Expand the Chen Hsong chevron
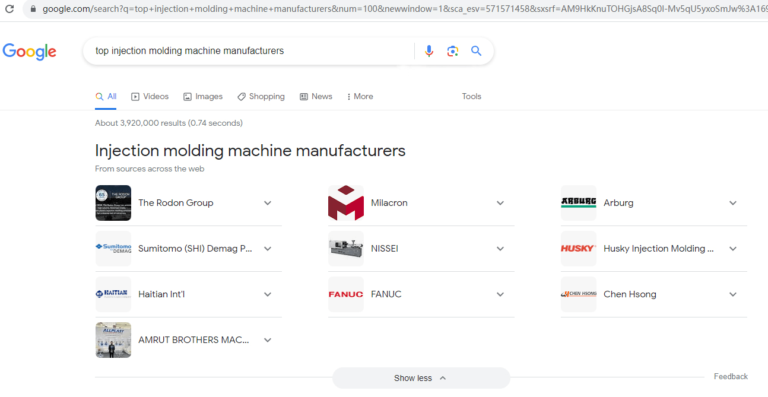This screenshot has width=768, height=397. tap(733, 294)
